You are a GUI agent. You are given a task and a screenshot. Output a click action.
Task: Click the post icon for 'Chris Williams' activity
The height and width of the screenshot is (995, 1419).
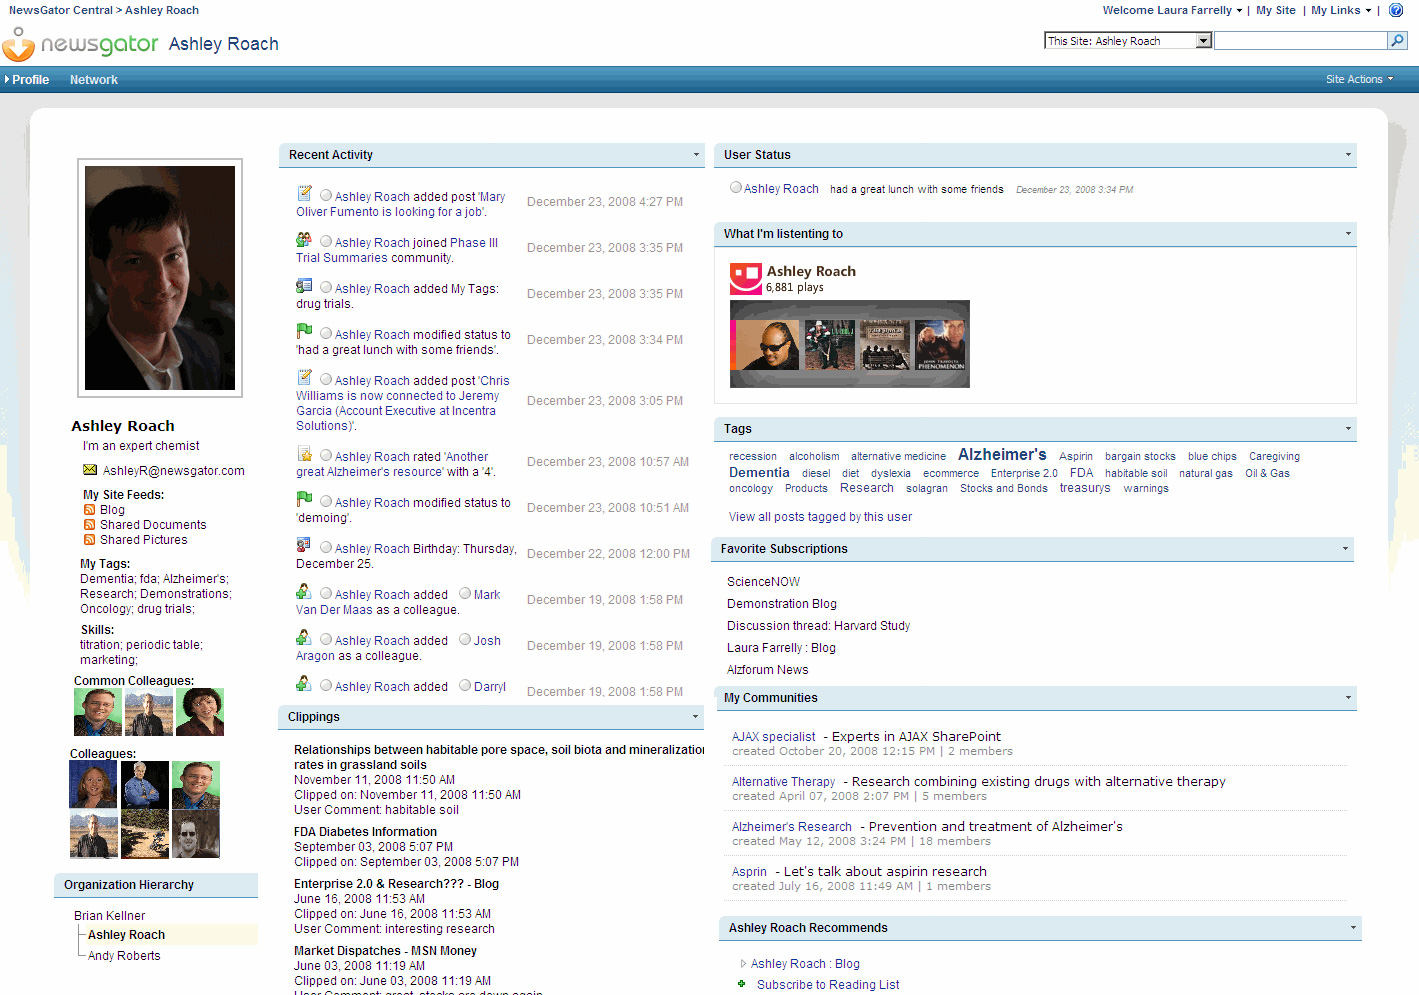(x=304, y=378)
